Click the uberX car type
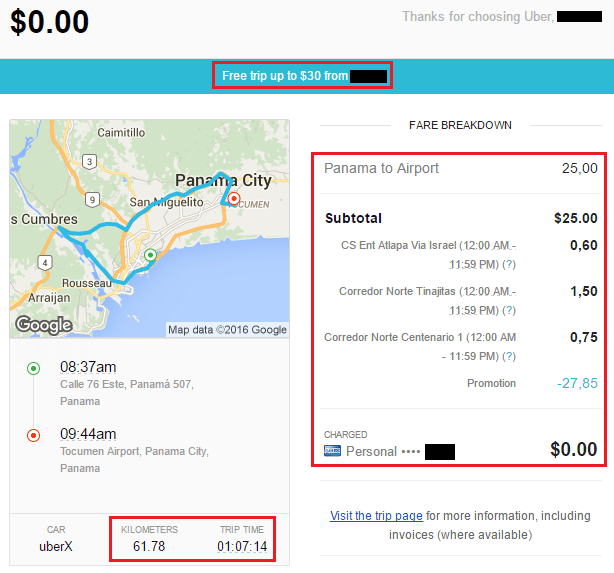The width and height of the screenshot is (614, 573). coord(56,546)
